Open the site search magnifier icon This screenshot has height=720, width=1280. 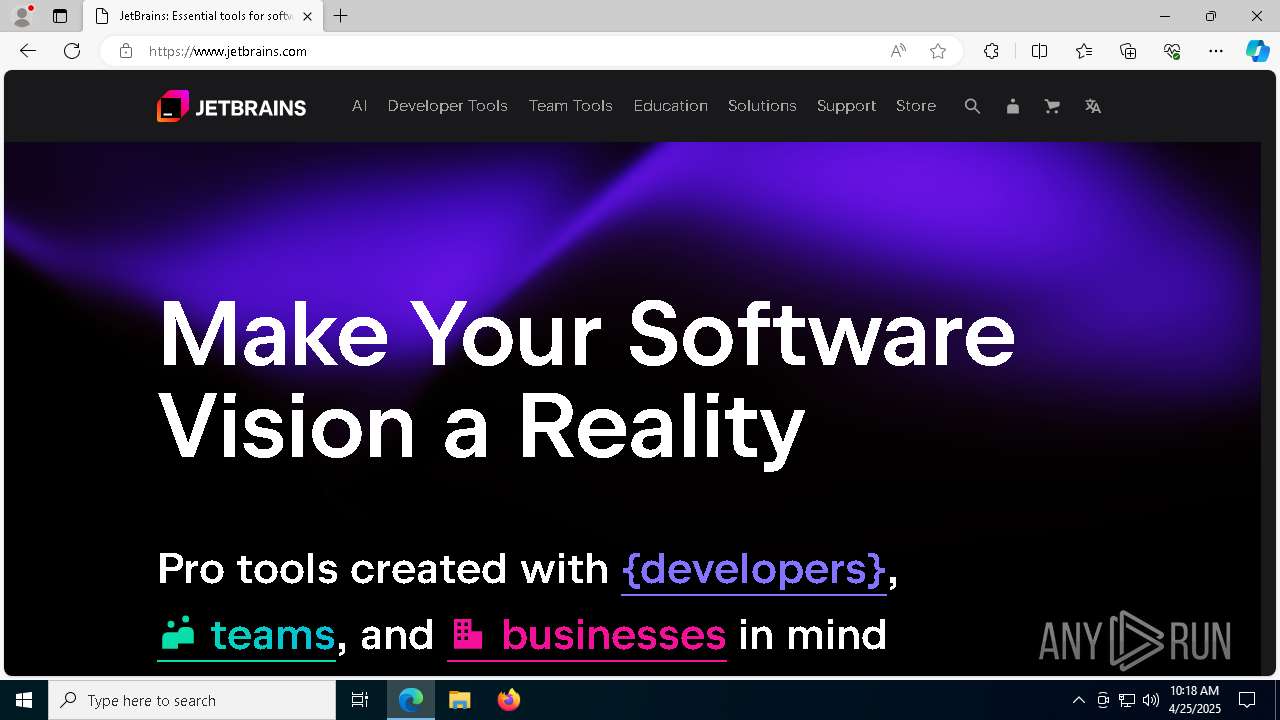coord(972,106)
